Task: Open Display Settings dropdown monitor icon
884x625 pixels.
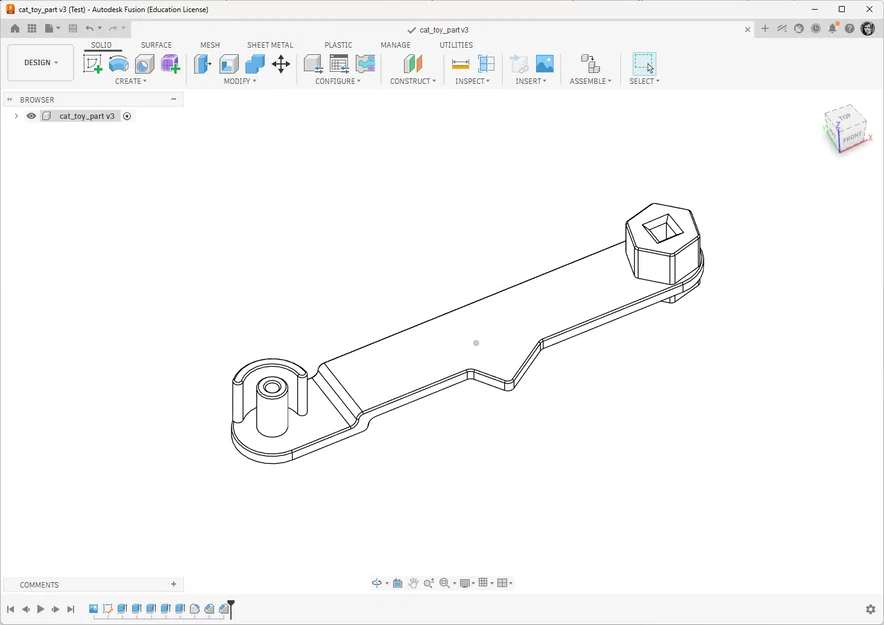Action: coord(467,583)
